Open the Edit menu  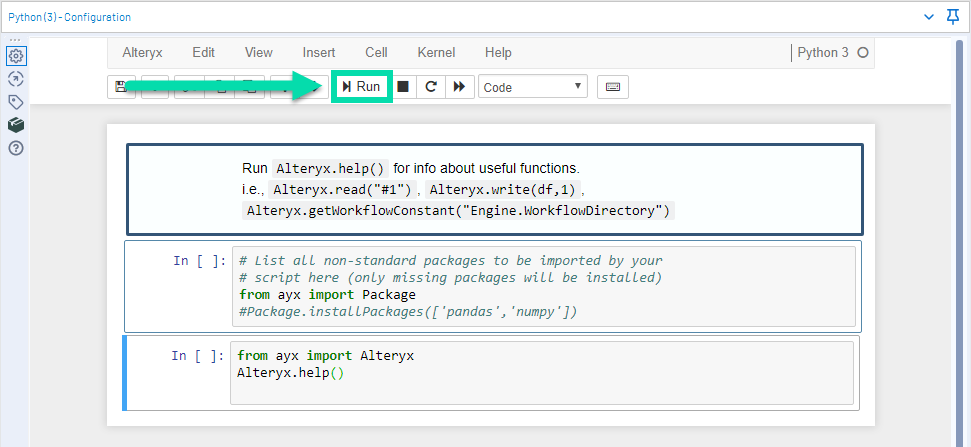203,53
